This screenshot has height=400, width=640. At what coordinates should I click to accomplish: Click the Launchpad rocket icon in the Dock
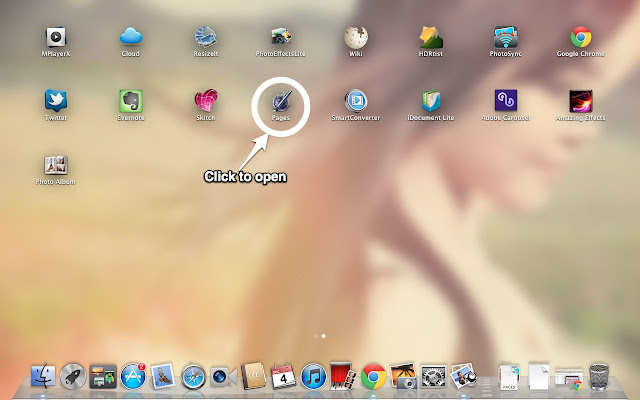[x=73, y=376]
